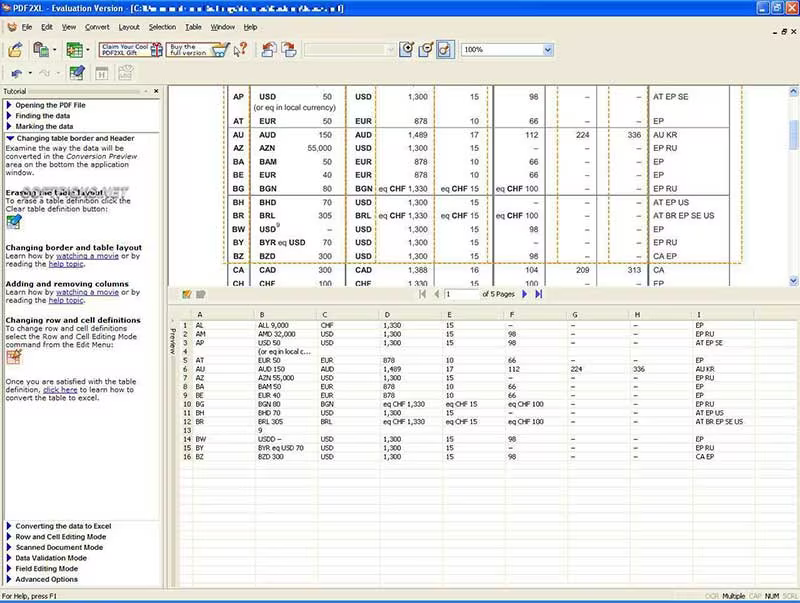Click the PDF view scroll down arrow
The image size is (800, 603).
point(793,281)
